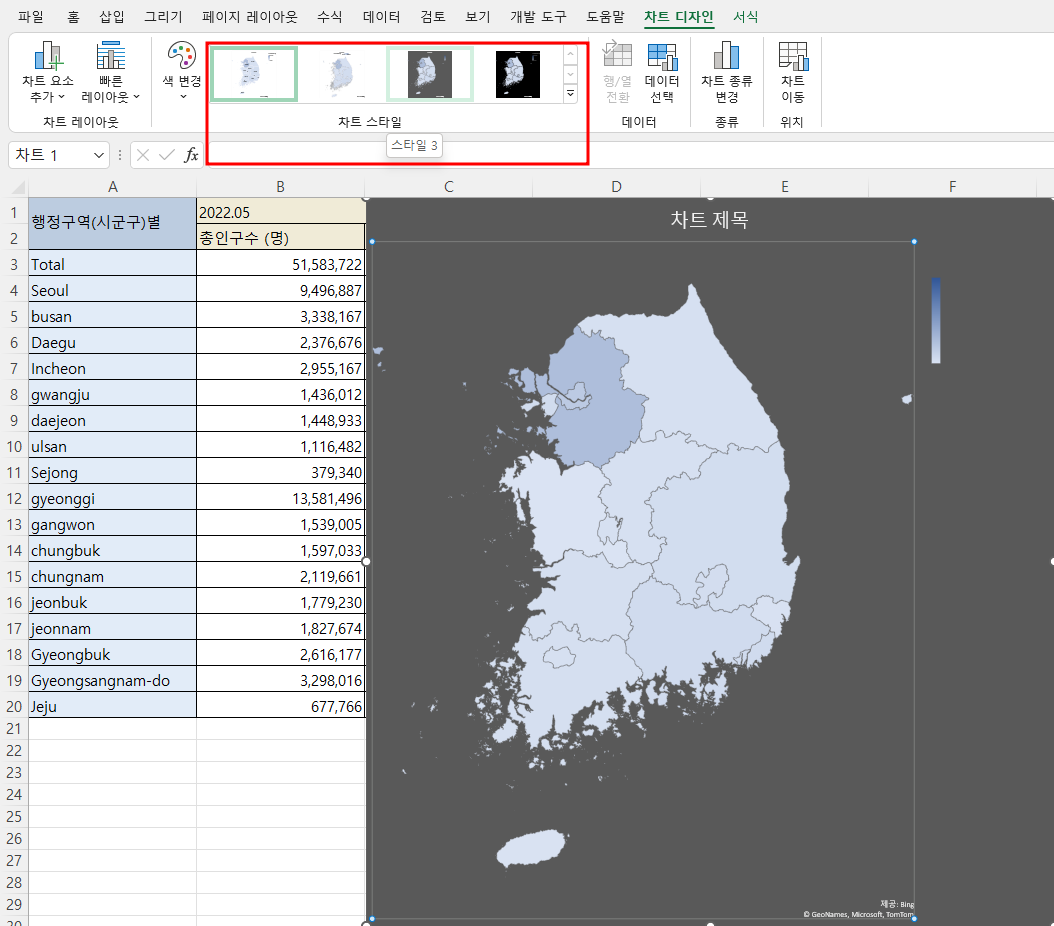Click the Name Box showing 차트 1

tap(50, 155)
